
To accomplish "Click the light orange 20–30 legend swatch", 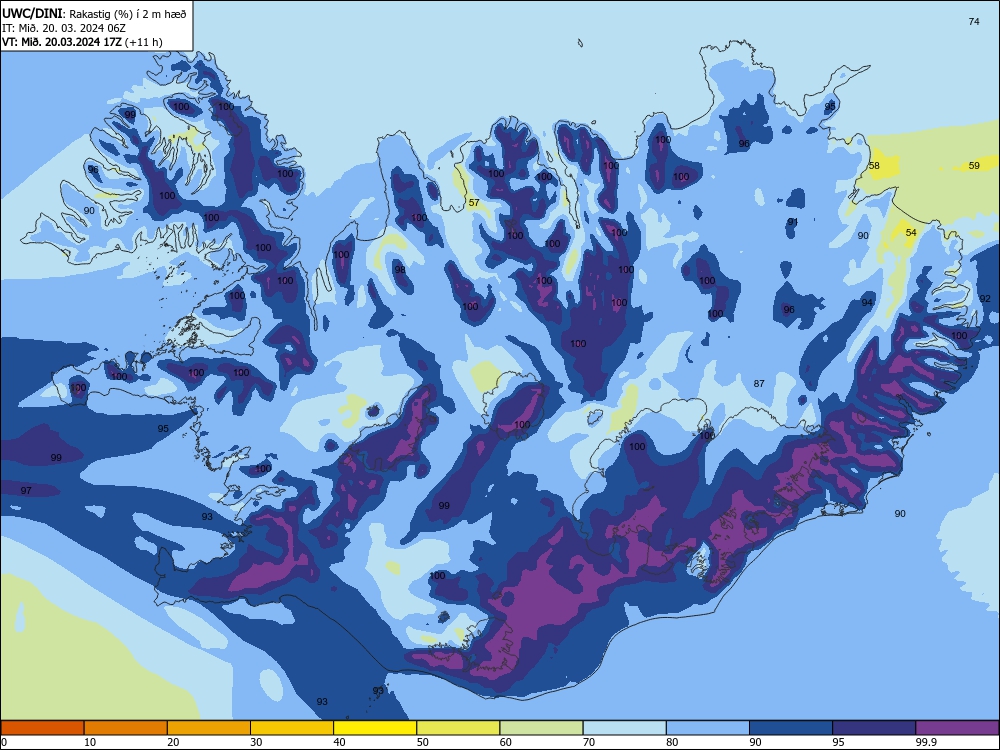I will tap(209, 728).
